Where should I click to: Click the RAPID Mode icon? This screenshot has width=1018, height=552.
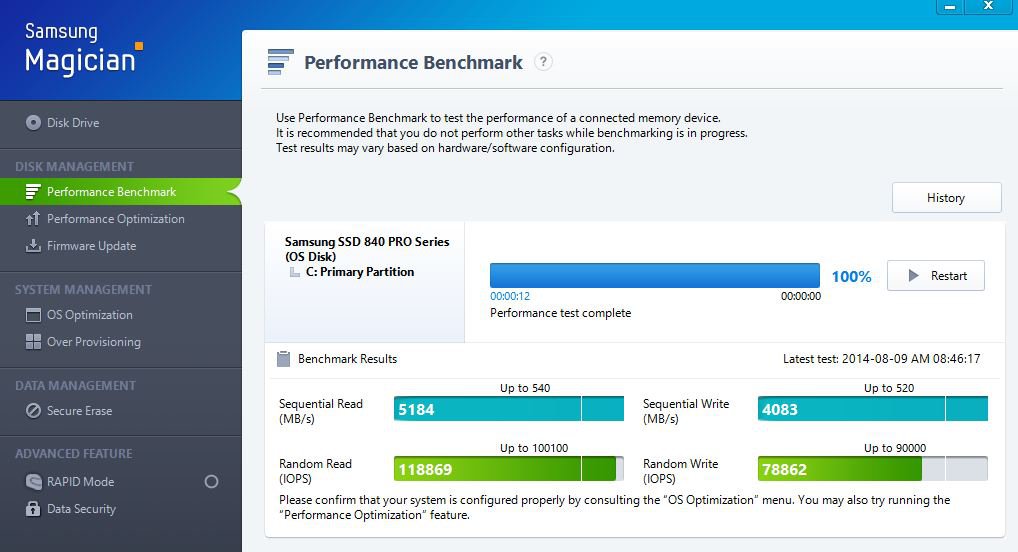(33, 481)
